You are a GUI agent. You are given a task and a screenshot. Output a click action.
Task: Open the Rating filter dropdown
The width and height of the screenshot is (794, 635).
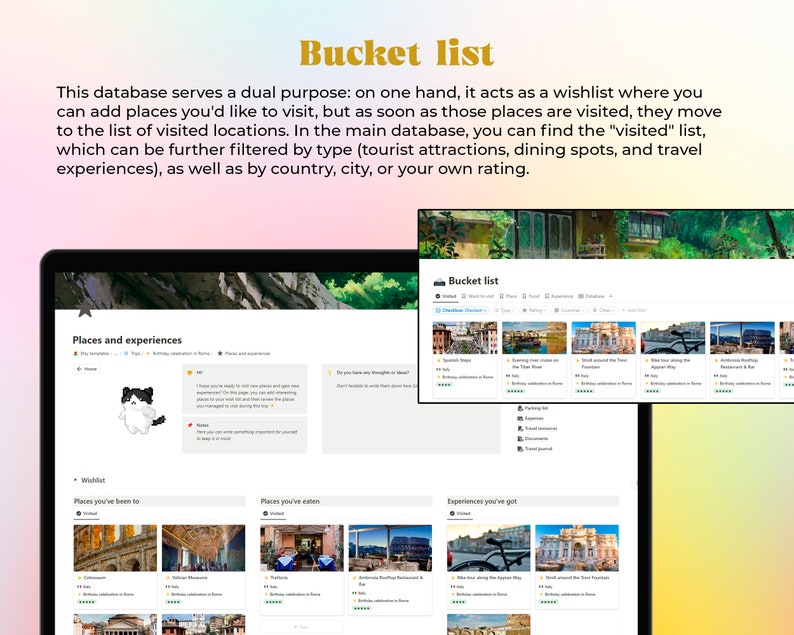tap(534, 310)
